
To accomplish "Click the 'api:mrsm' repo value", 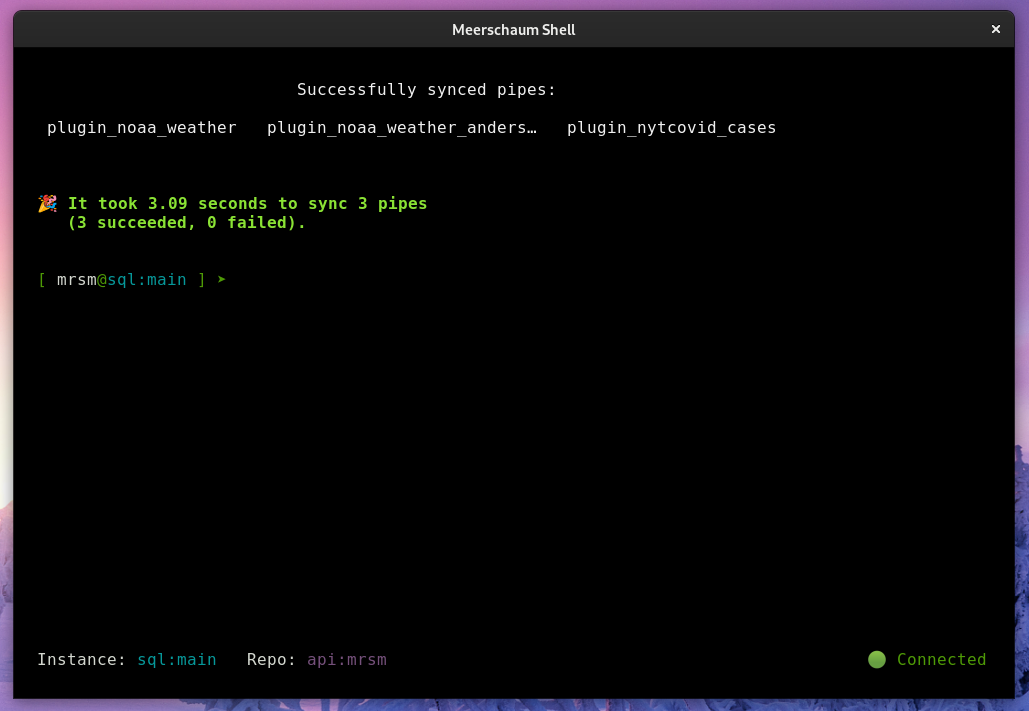I will pyautogui.click(x=347, y=659).
